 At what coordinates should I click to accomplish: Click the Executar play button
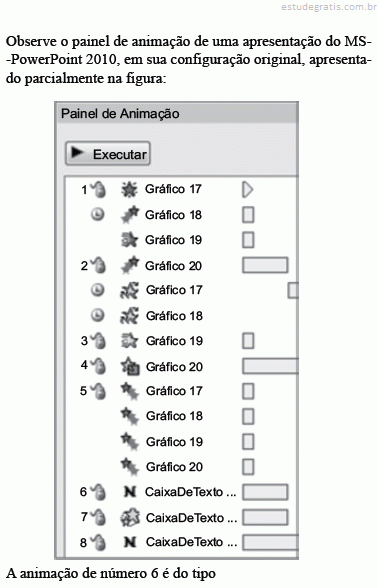(x=108, y=154)
